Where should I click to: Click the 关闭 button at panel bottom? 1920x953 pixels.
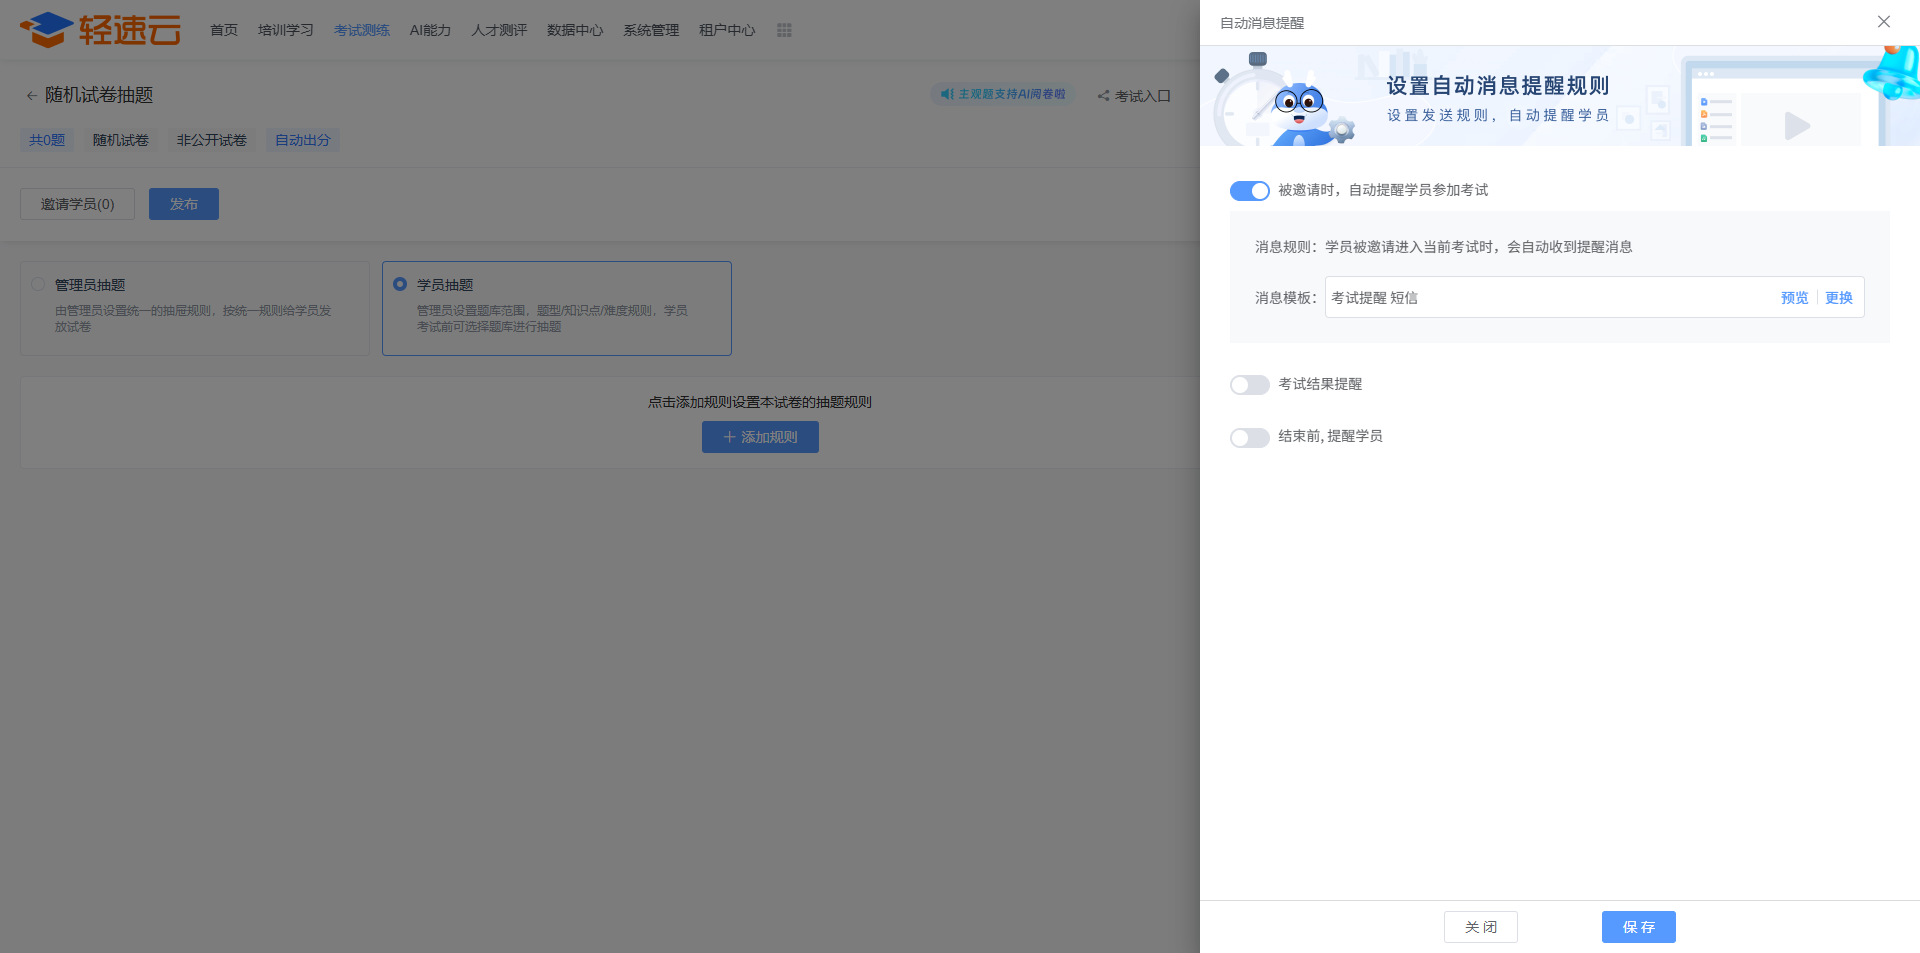coord(1480,927)
